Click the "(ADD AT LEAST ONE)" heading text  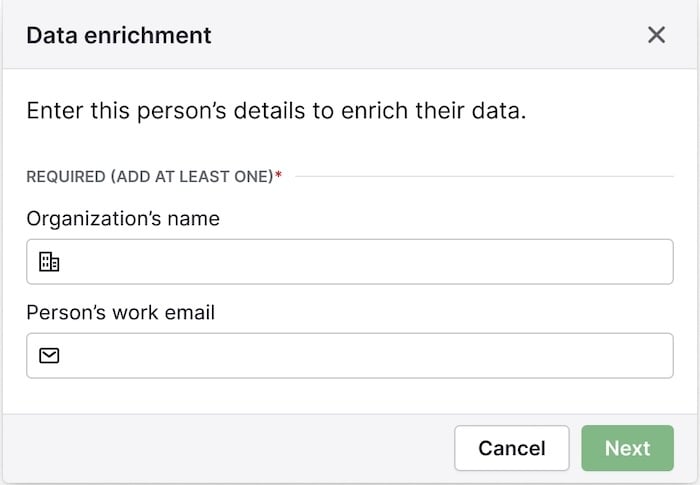coord(192,177)
